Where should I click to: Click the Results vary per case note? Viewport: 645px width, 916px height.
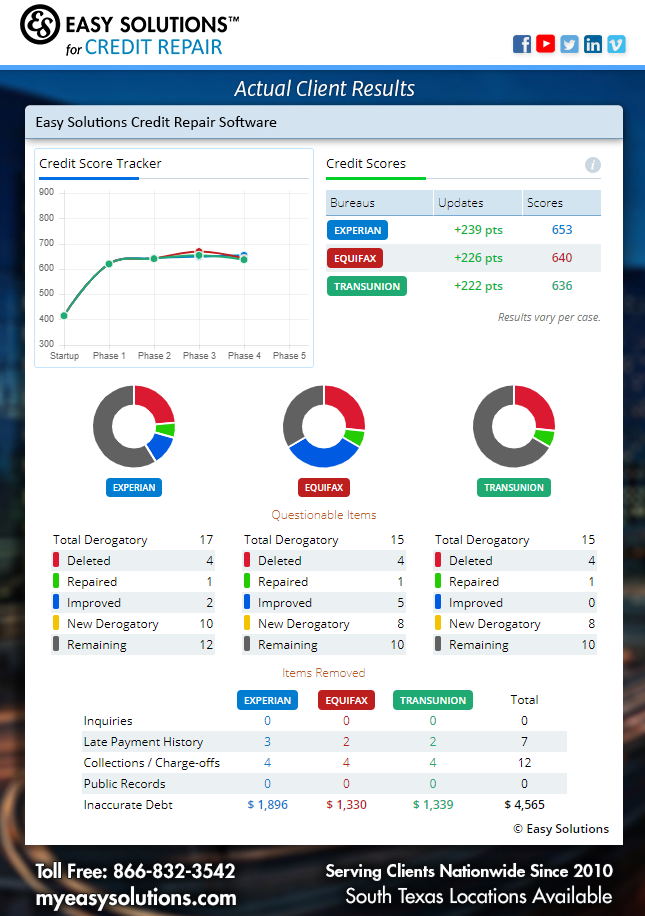point(549,317)
